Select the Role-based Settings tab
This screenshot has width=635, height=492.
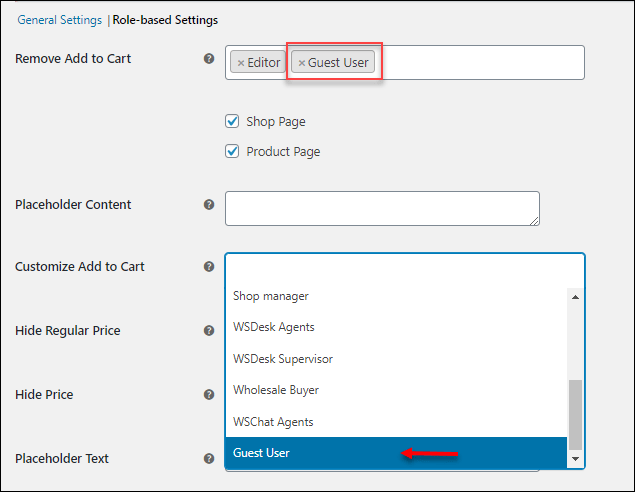(x=165, y=20)
